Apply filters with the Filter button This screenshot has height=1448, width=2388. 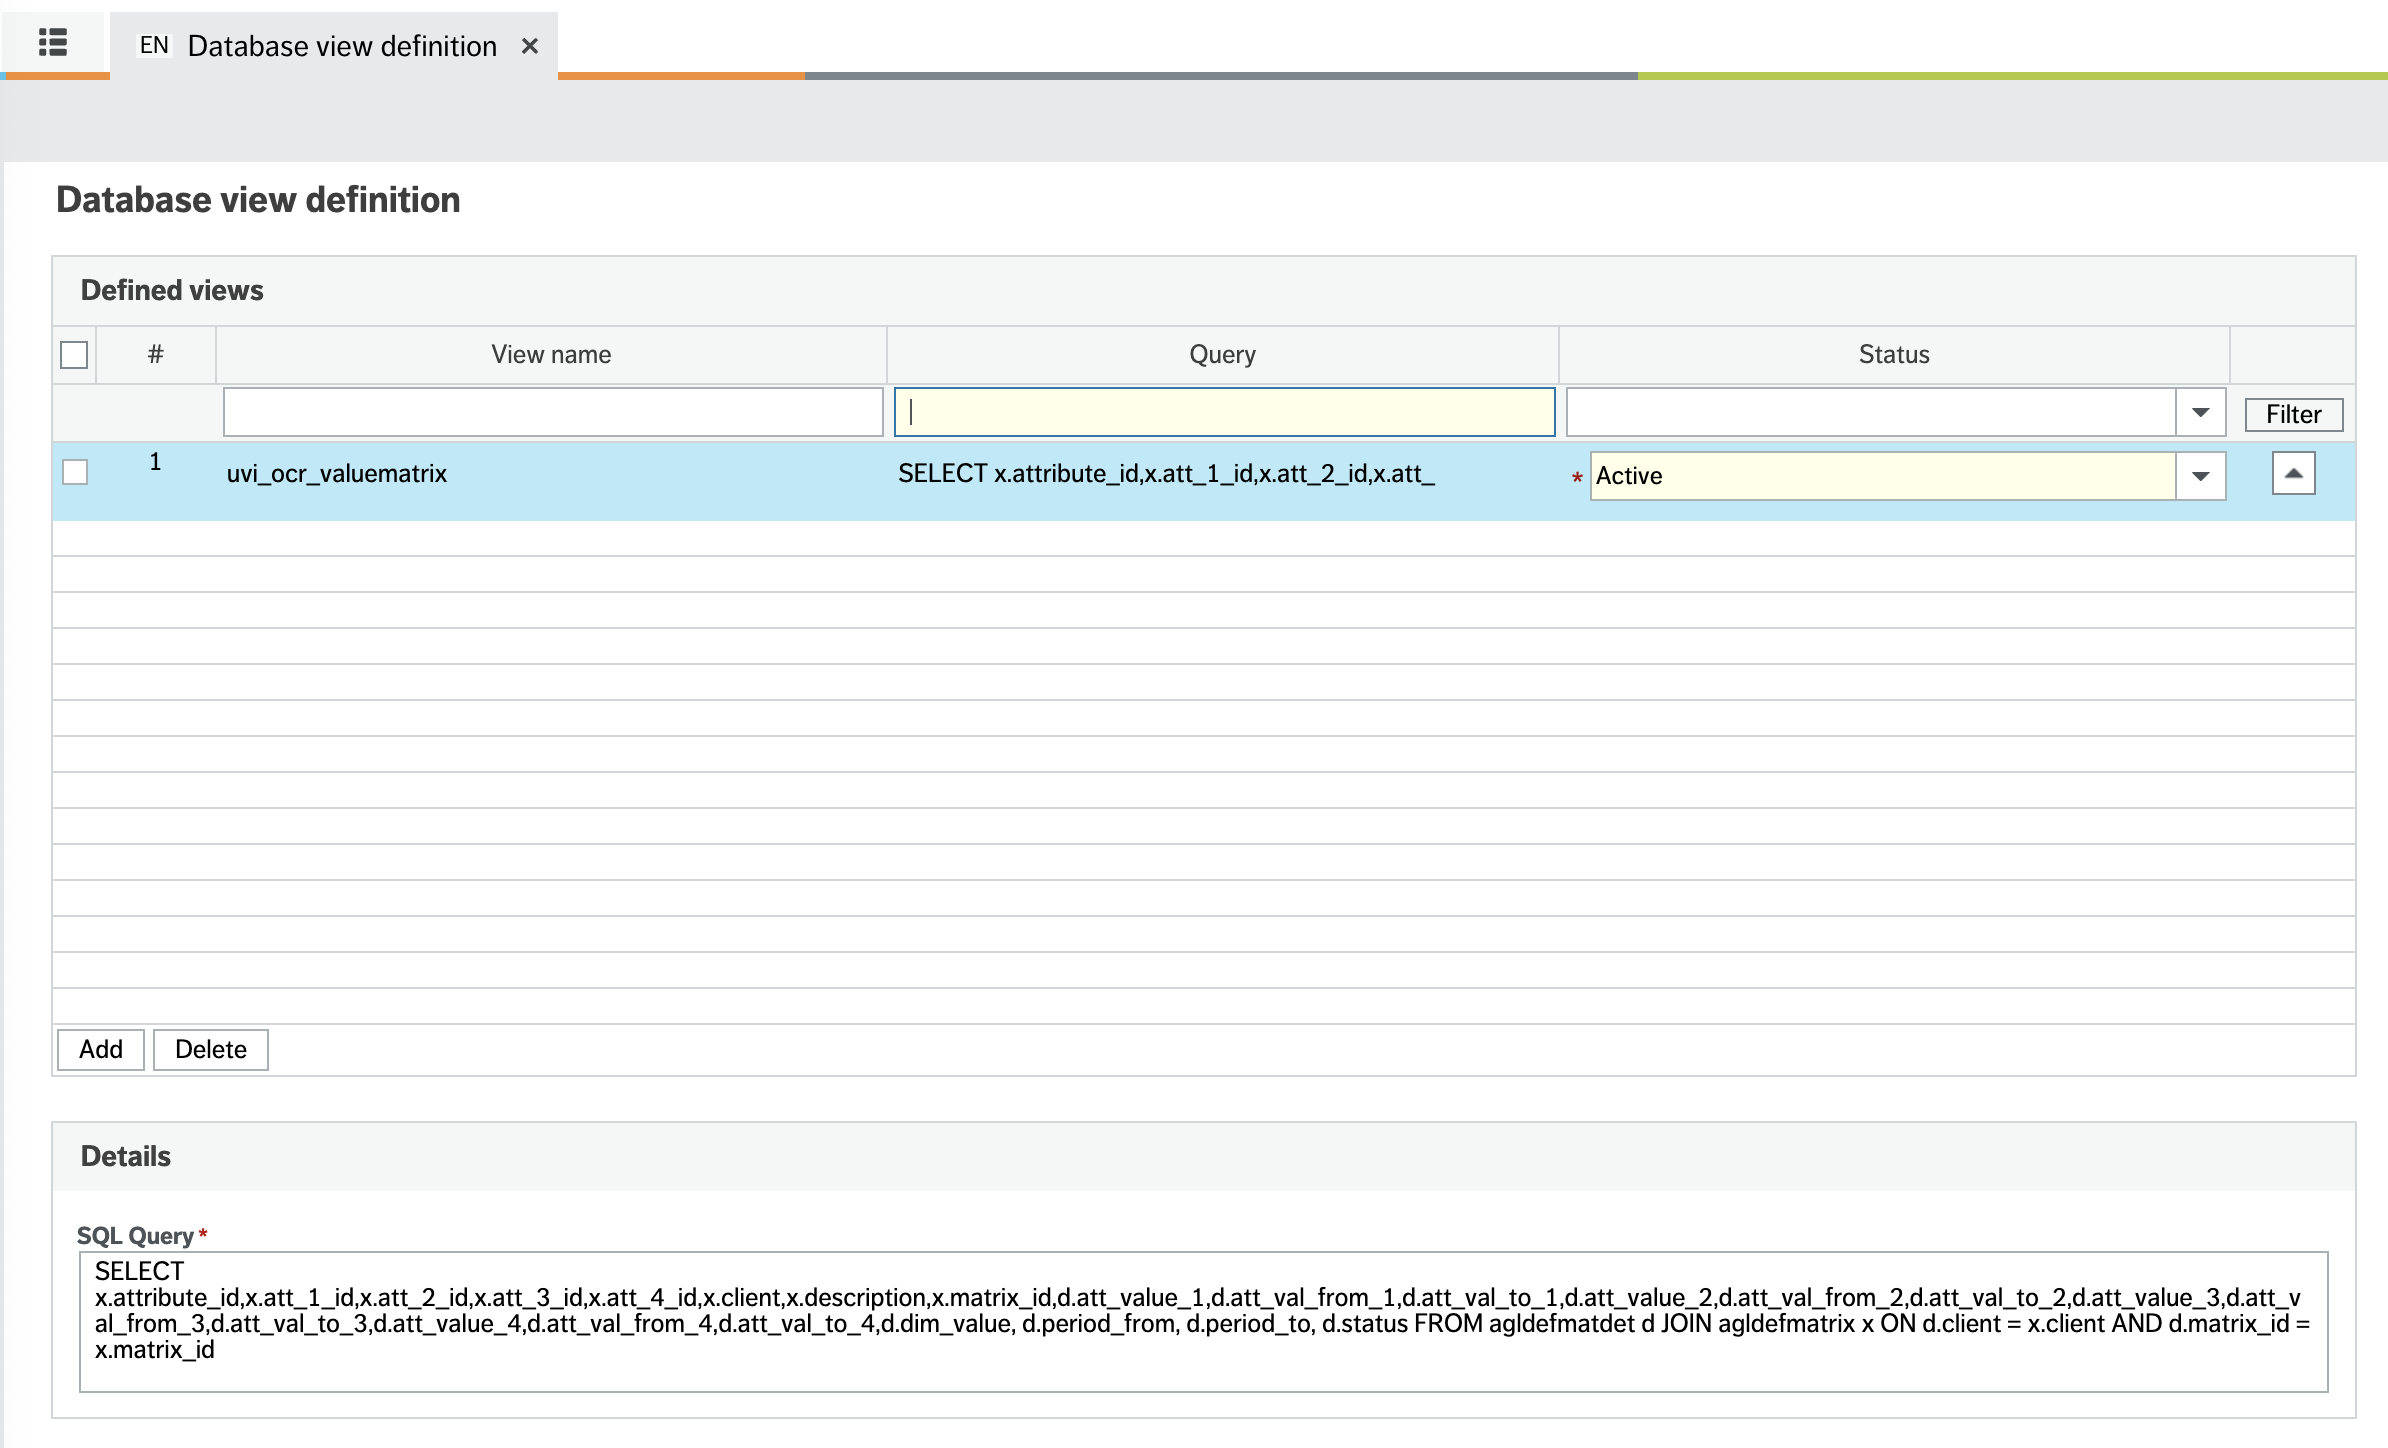(2293, 413)
